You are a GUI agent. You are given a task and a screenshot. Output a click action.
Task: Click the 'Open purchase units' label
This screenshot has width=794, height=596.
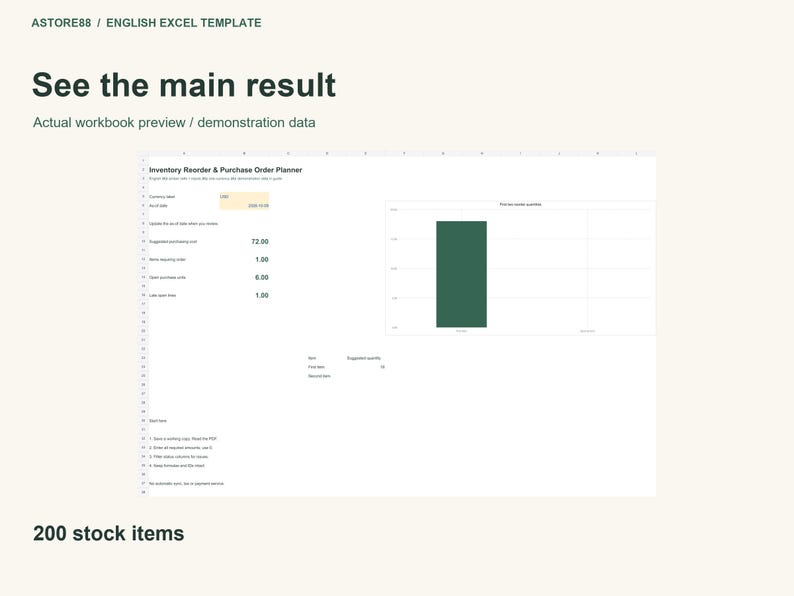(167, 277)
